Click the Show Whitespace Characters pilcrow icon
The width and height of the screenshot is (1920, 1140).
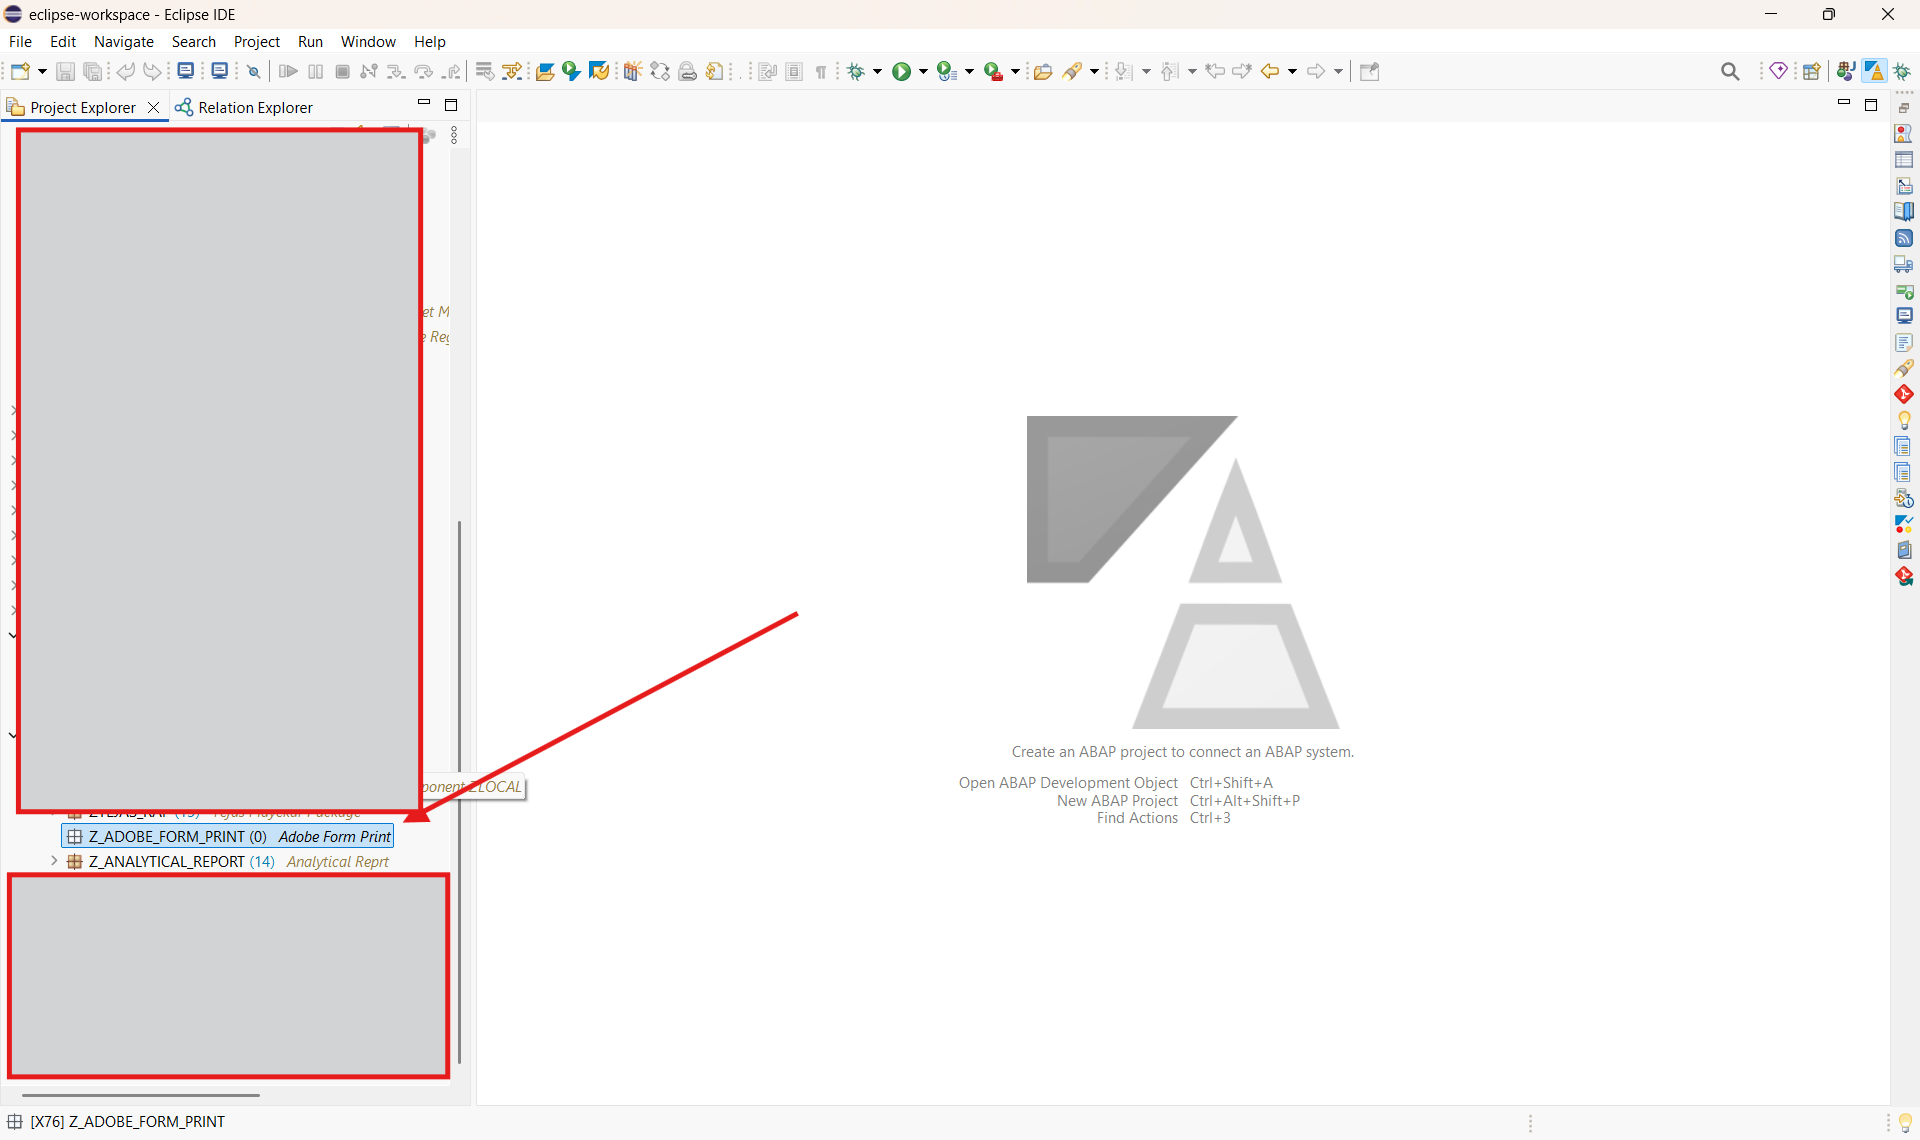click(x=821, y=71)
